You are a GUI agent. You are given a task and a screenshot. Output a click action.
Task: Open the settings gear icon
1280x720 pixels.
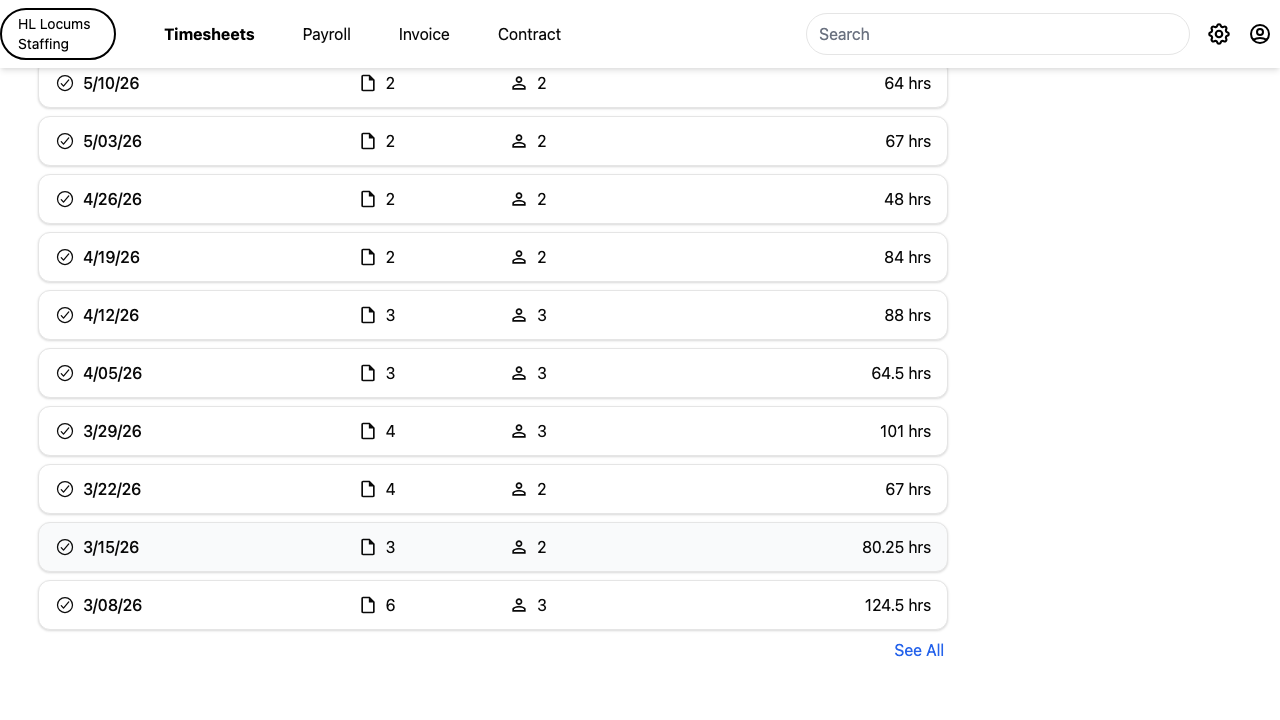pyautogui.click(x=1218, y=34)
